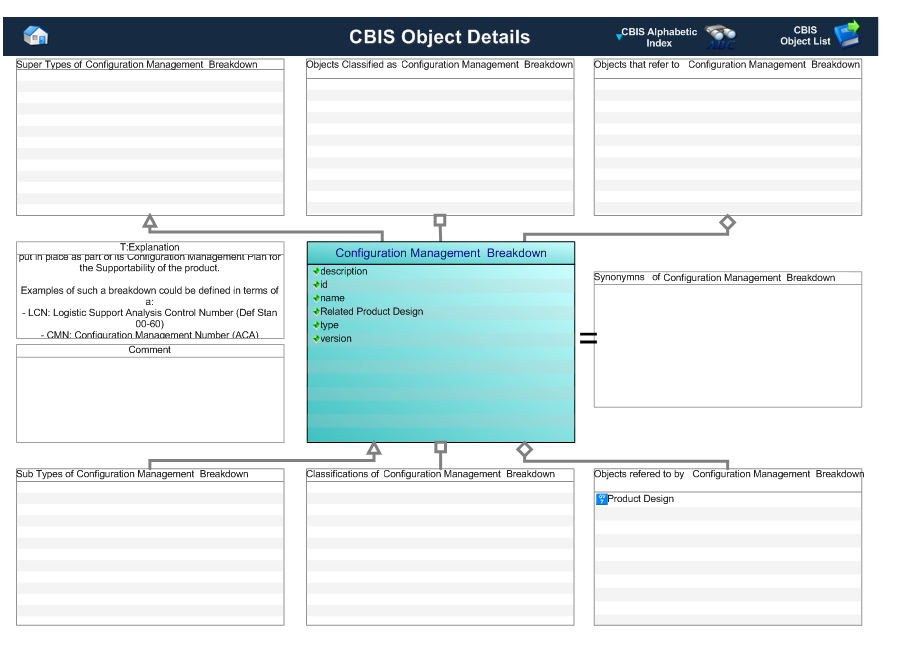The image size is (917, 653).
Task: Click the equals sign synonym connector
Action: (x=588, y=338)
